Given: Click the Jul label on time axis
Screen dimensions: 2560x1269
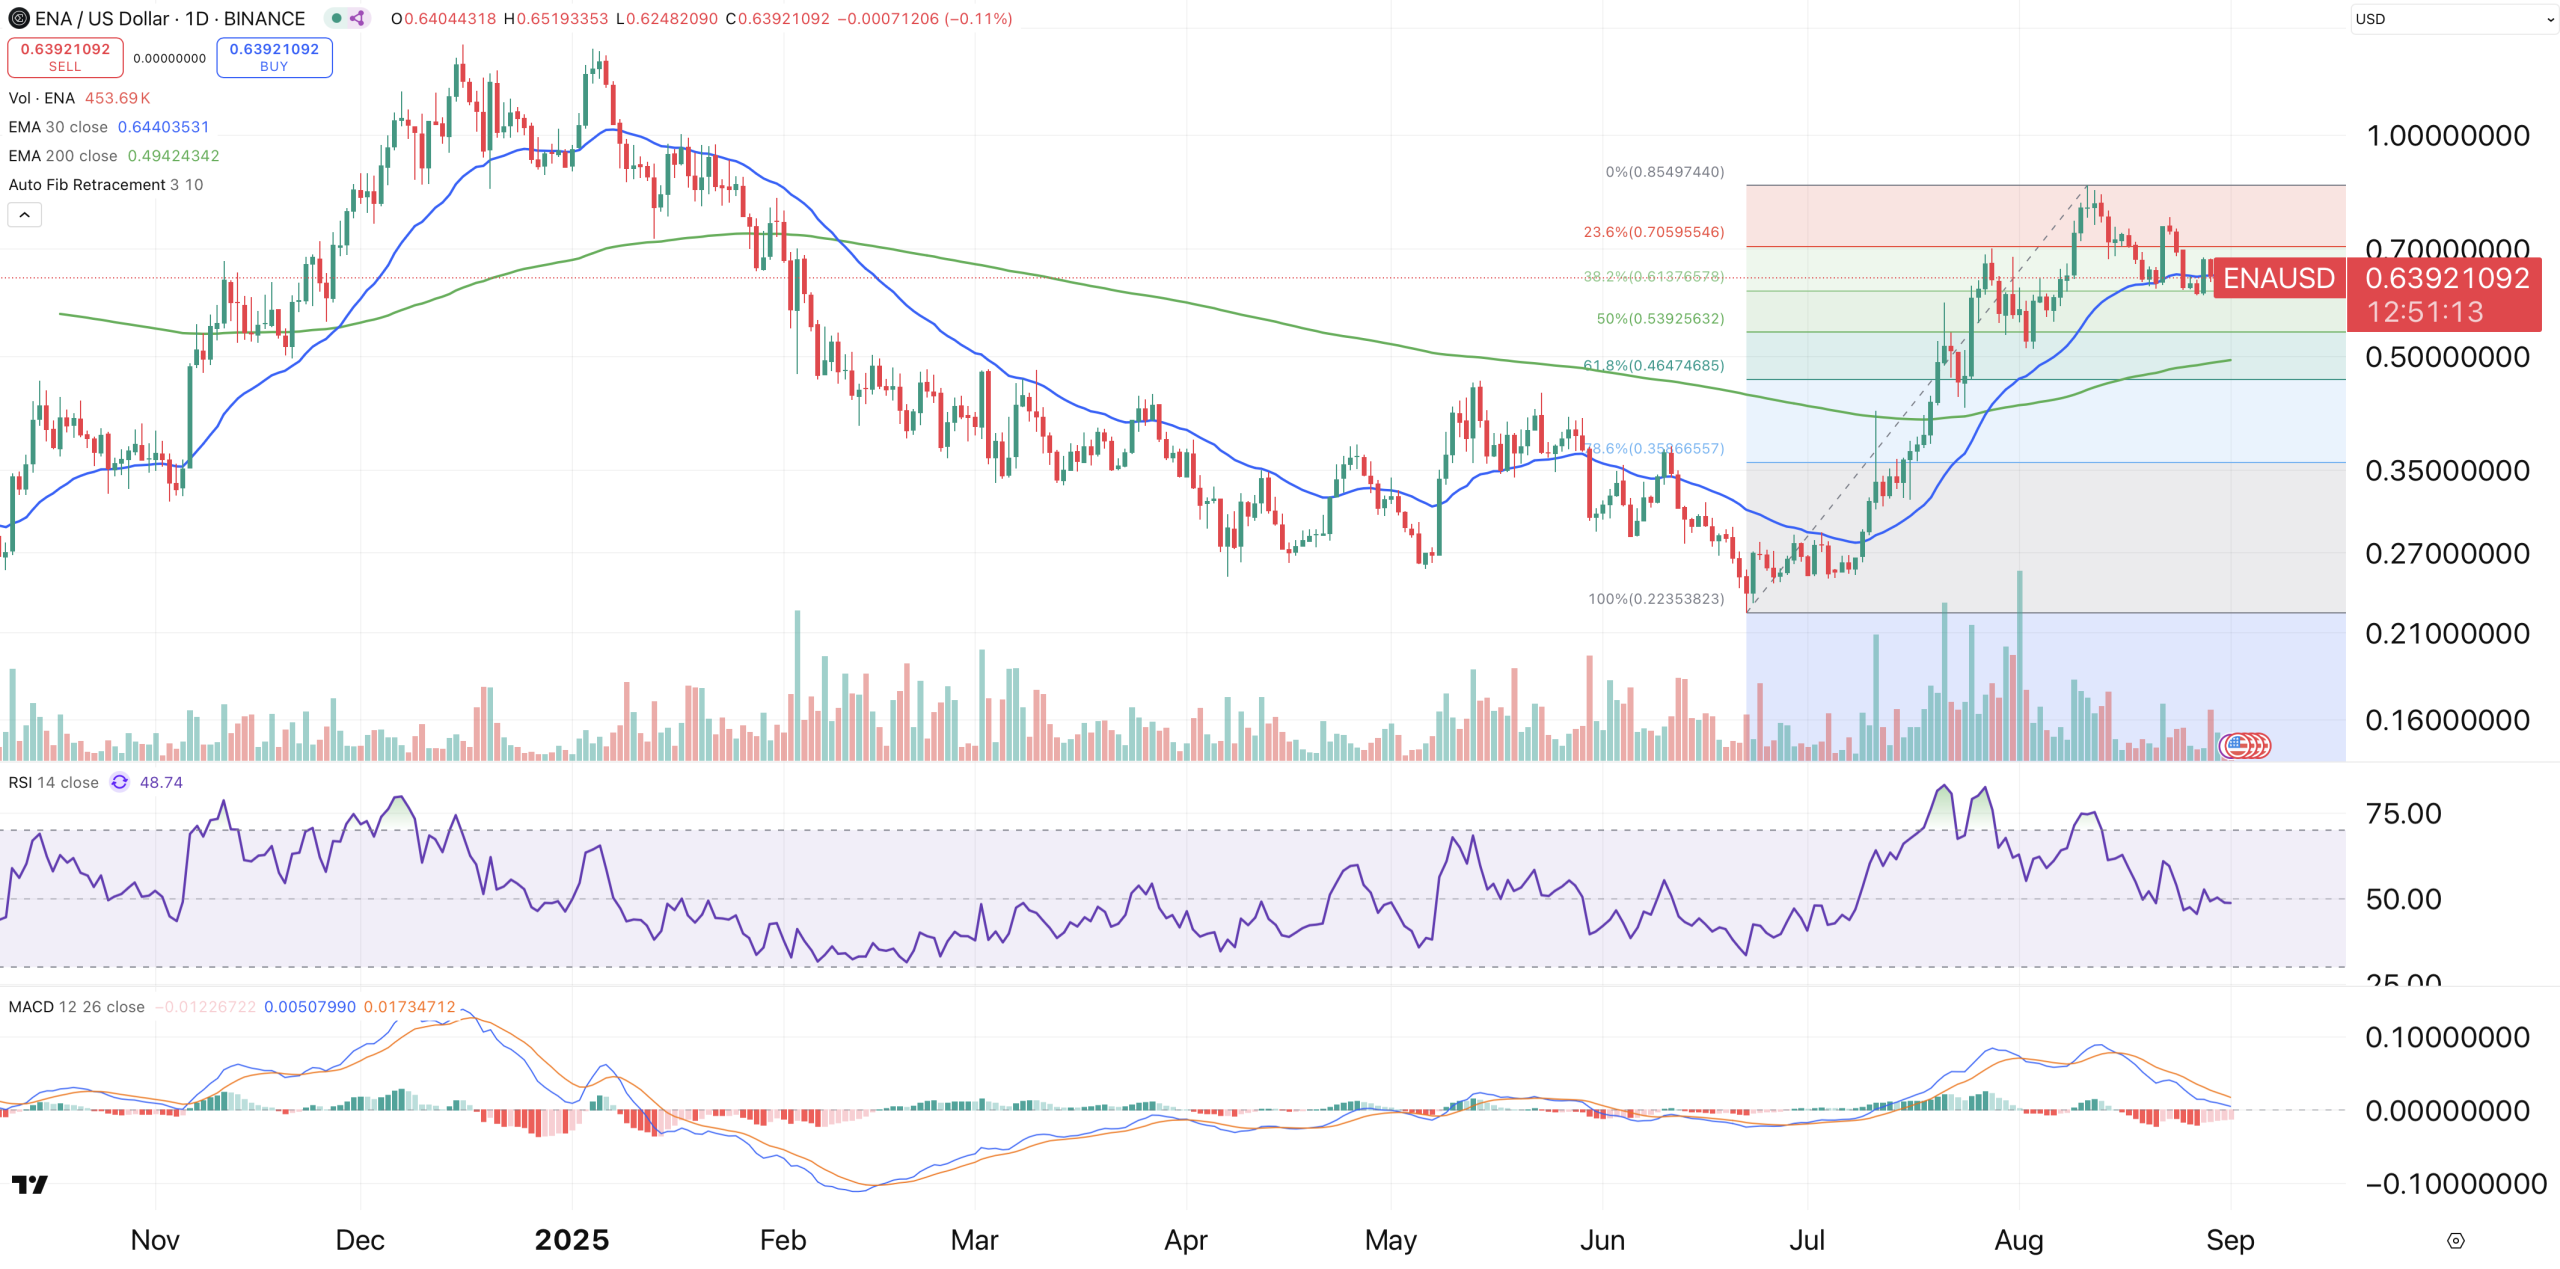Looking at the screenshot, I should (1807, 1240).
